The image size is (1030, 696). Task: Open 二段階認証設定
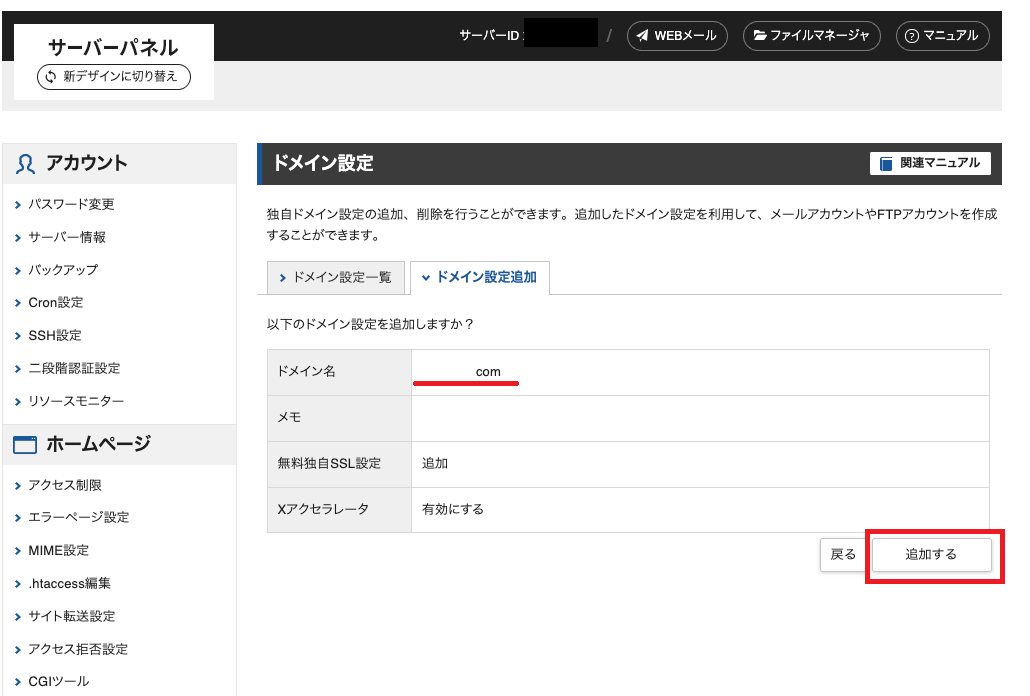74,369
